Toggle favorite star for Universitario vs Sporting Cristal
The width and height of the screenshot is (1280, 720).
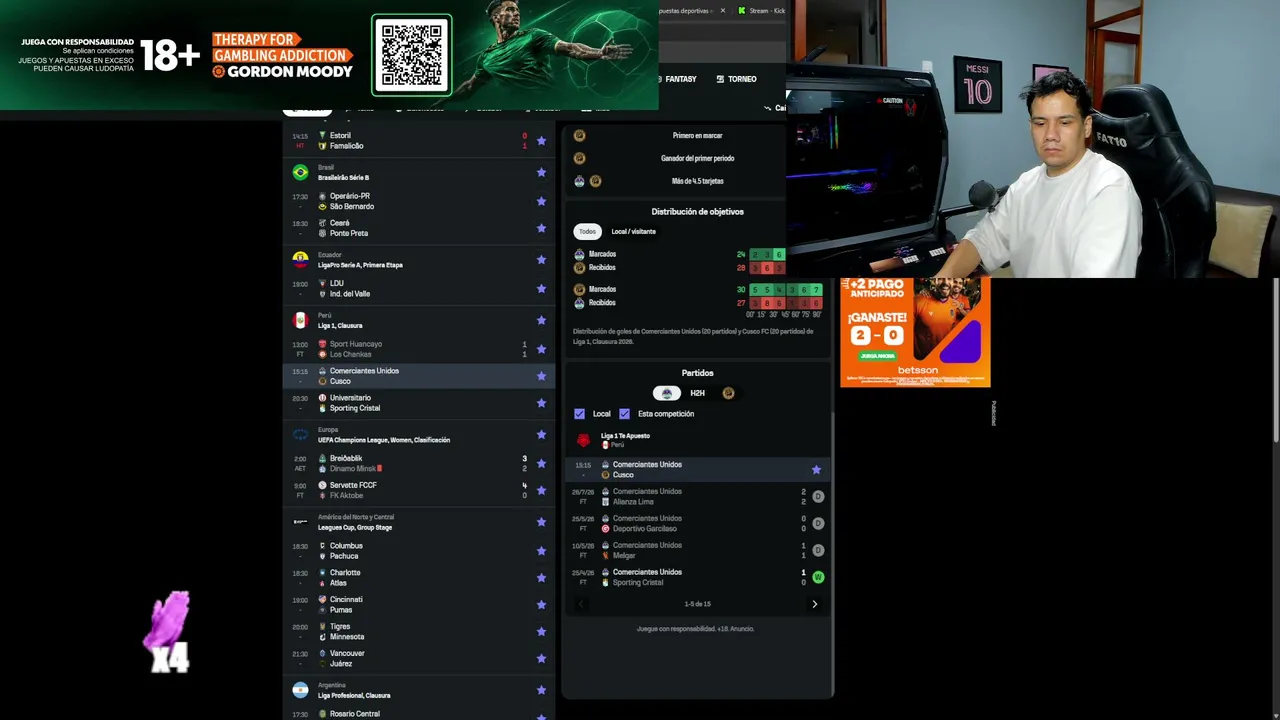(541, 403)
